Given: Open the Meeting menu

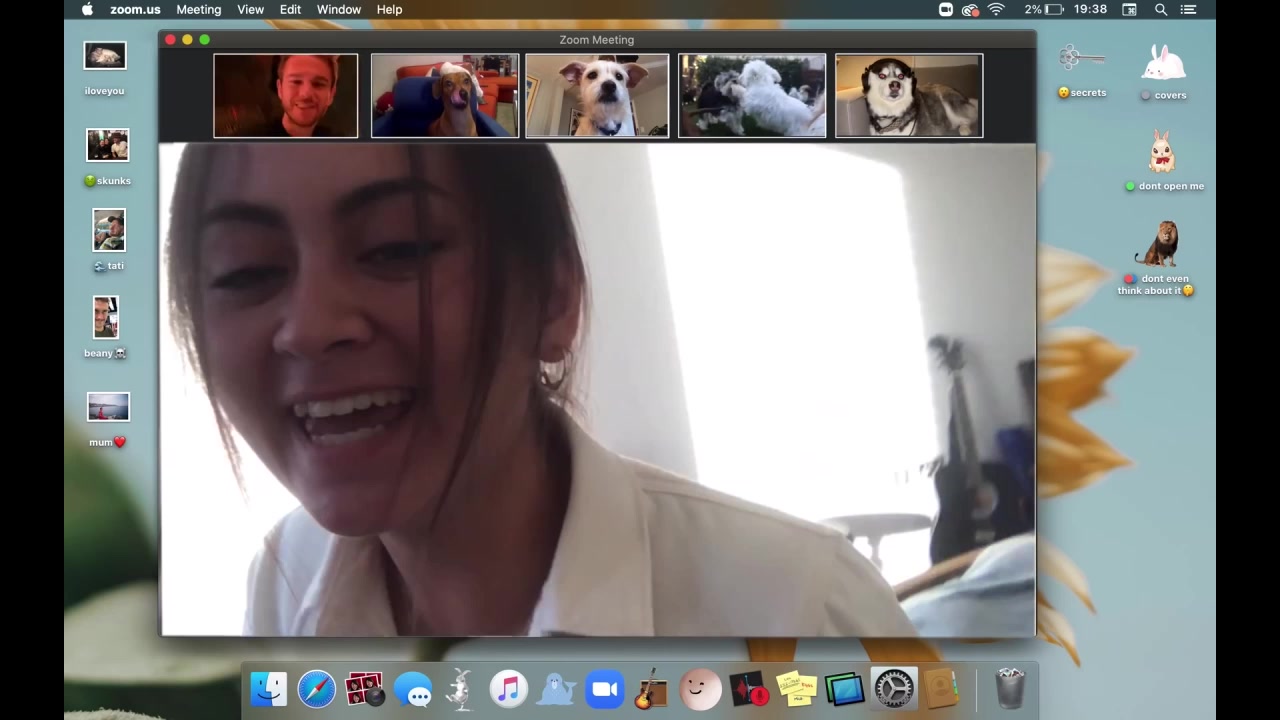Looking at the screenshot, I should tap(199, 9).
